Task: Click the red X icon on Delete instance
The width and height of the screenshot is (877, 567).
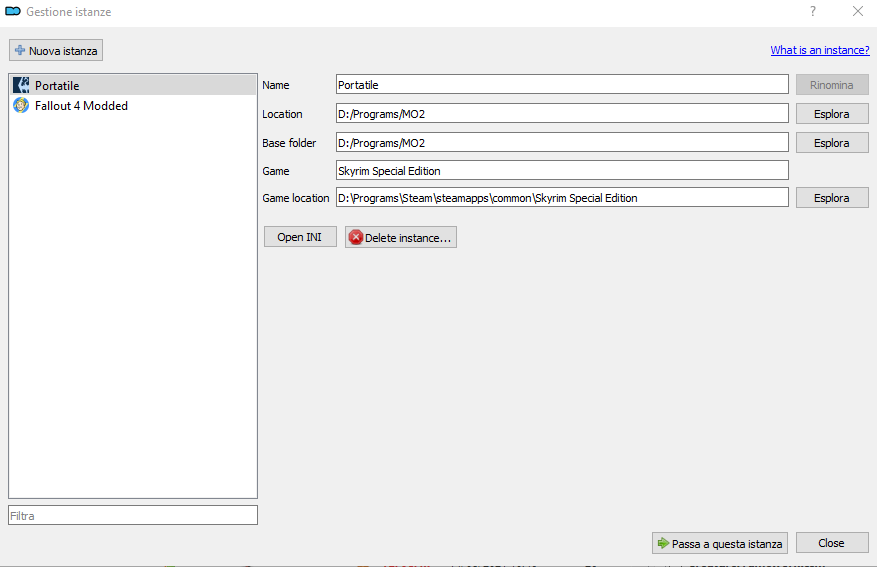Action: (x=356, y=238)
